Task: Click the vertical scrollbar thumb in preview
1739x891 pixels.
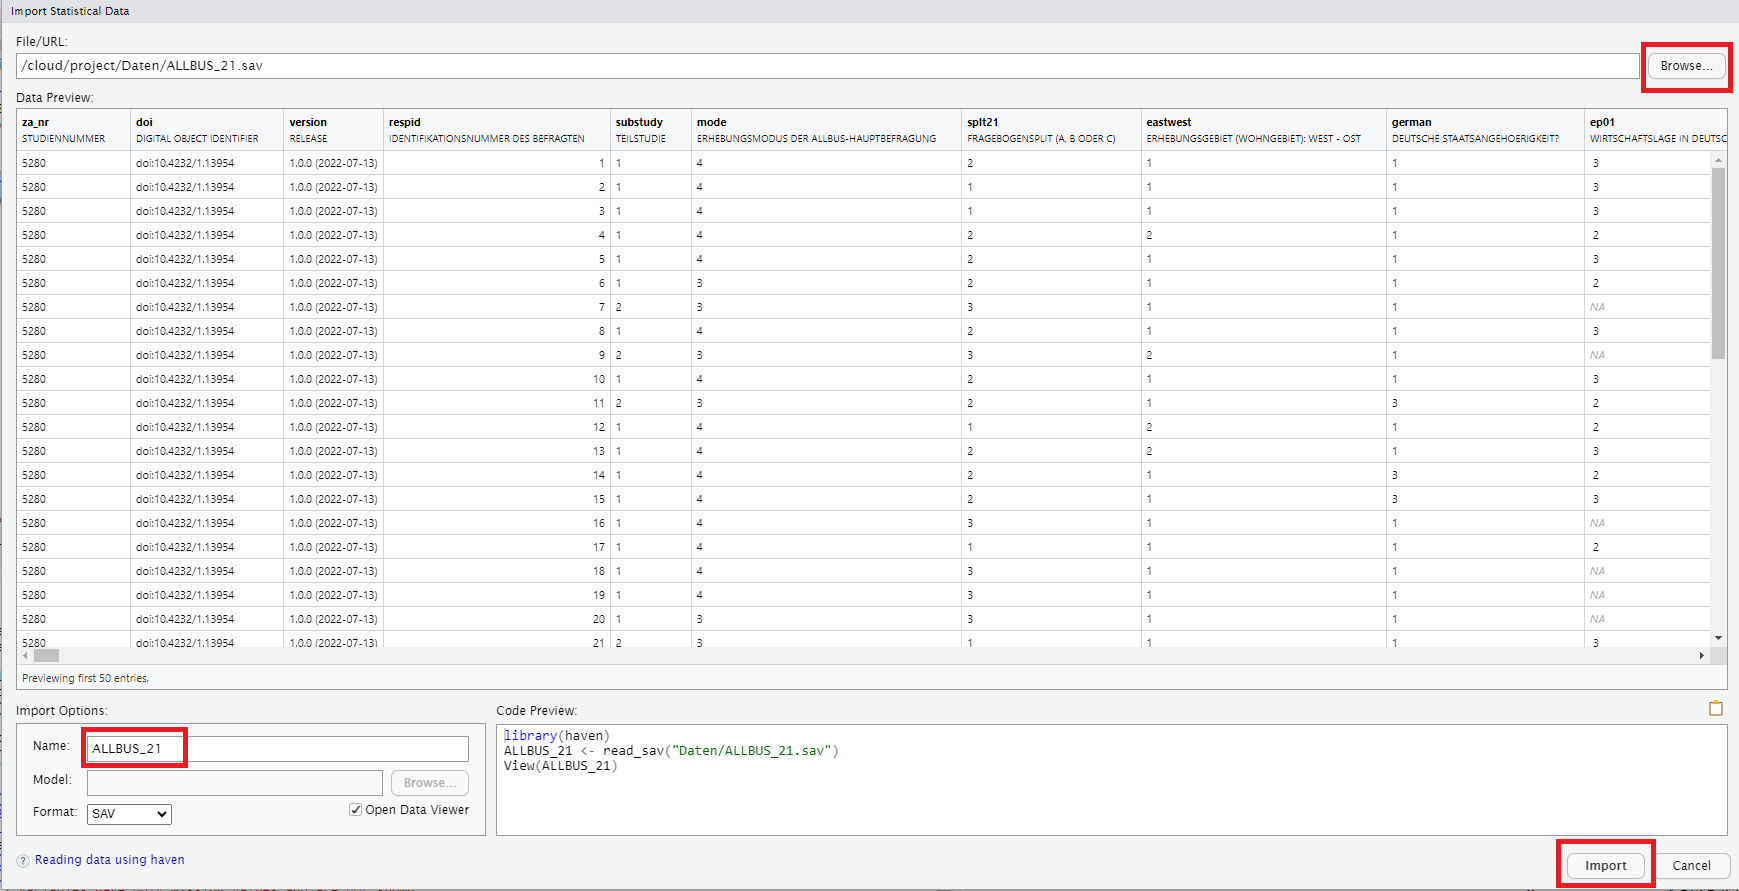Action: (x=1718, y=262)
